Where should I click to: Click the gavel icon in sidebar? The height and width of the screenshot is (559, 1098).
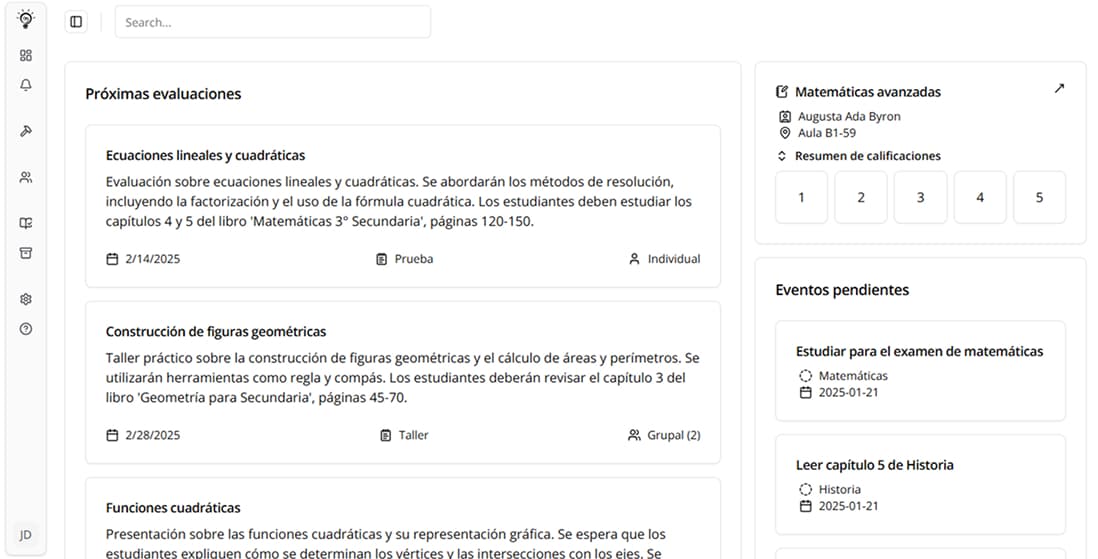click(26, 131)
